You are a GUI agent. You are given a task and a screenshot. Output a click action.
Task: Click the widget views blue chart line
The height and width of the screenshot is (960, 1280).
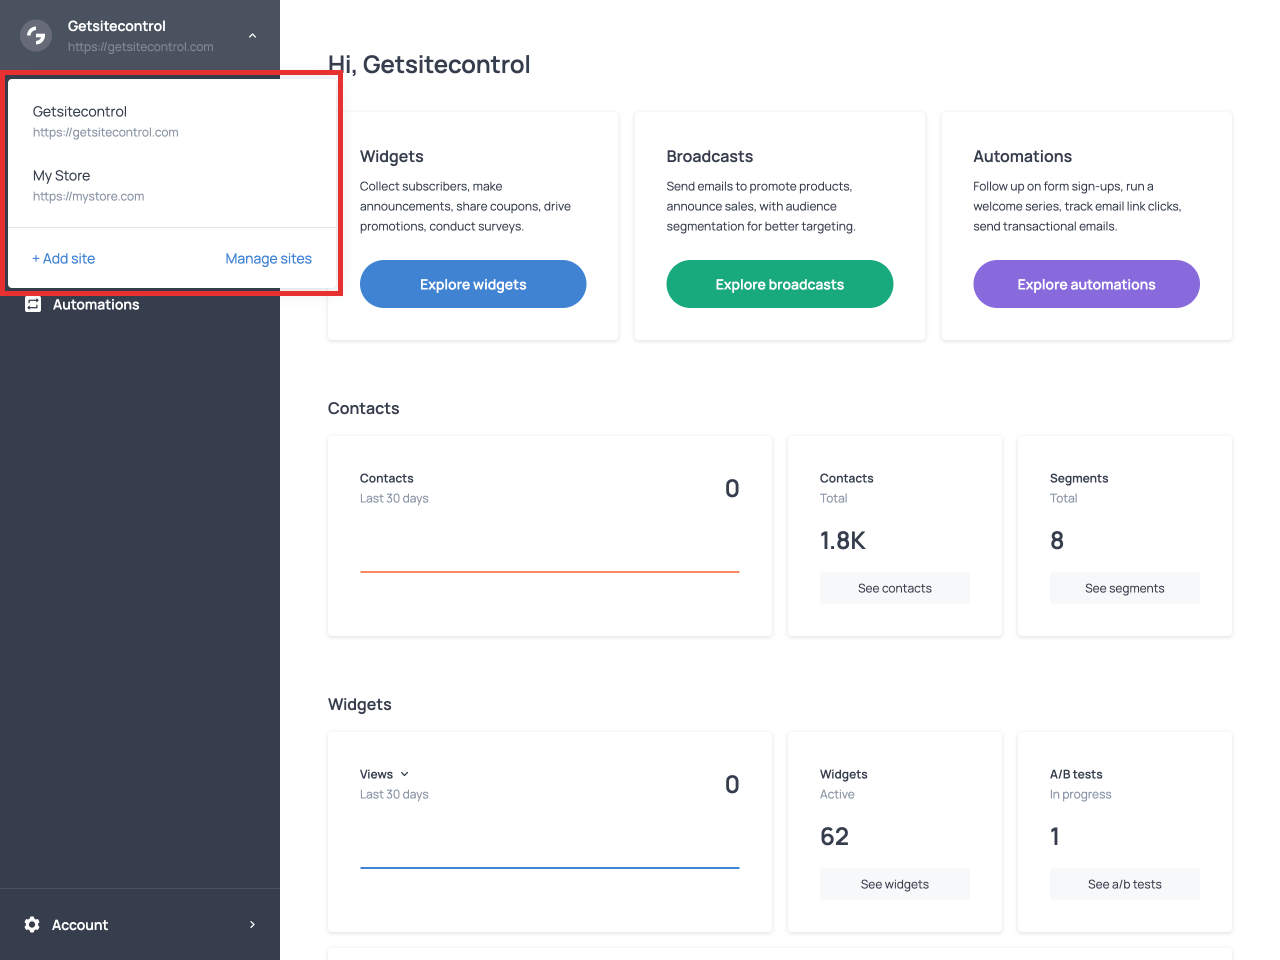(549, 868)
